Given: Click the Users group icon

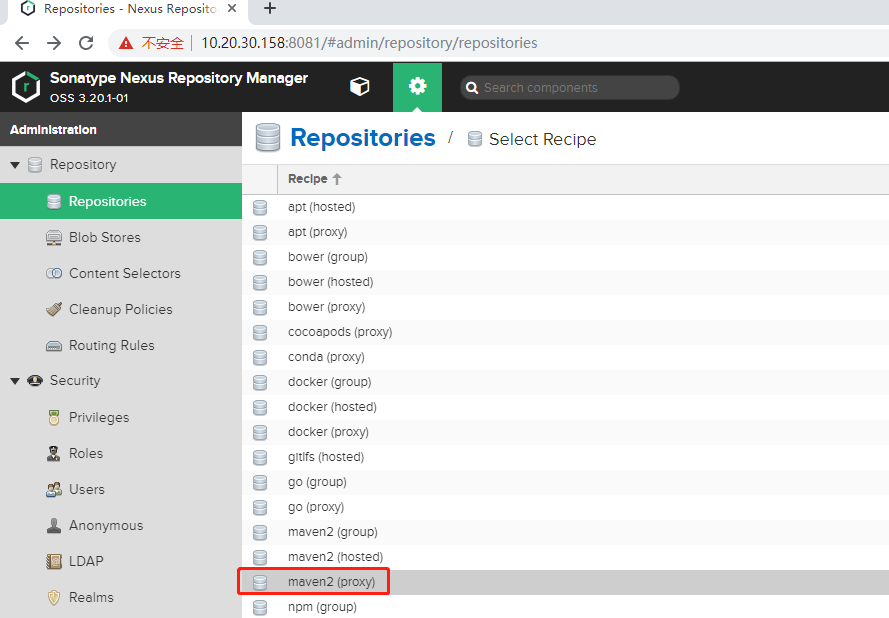Looking at the screenshot, I should coord(54,489).
